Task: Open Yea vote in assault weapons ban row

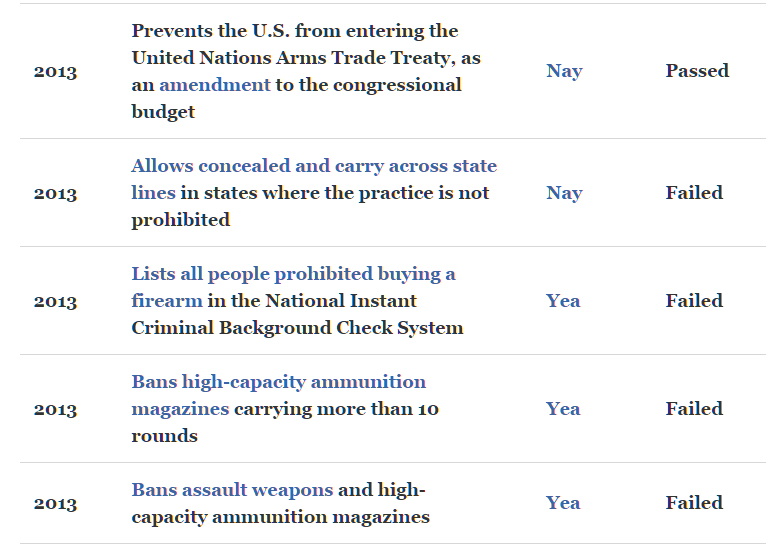Action: (563, 503)
